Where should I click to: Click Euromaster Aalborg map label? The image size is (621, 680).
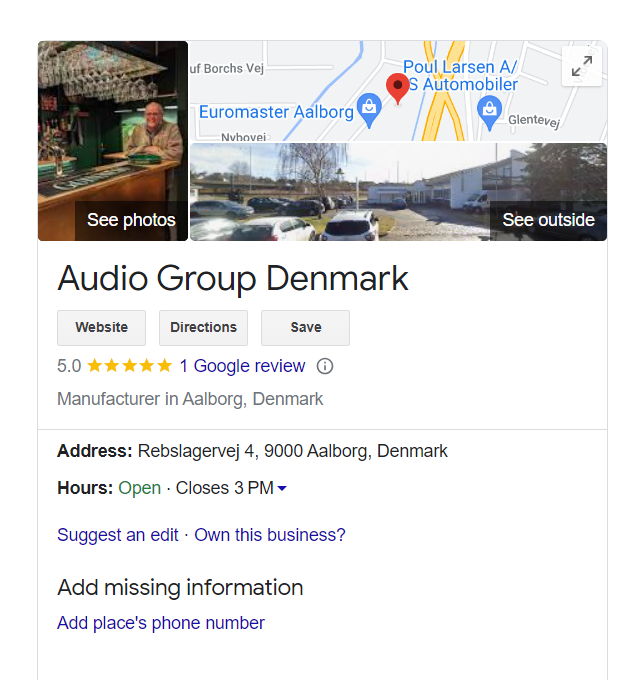276,112
